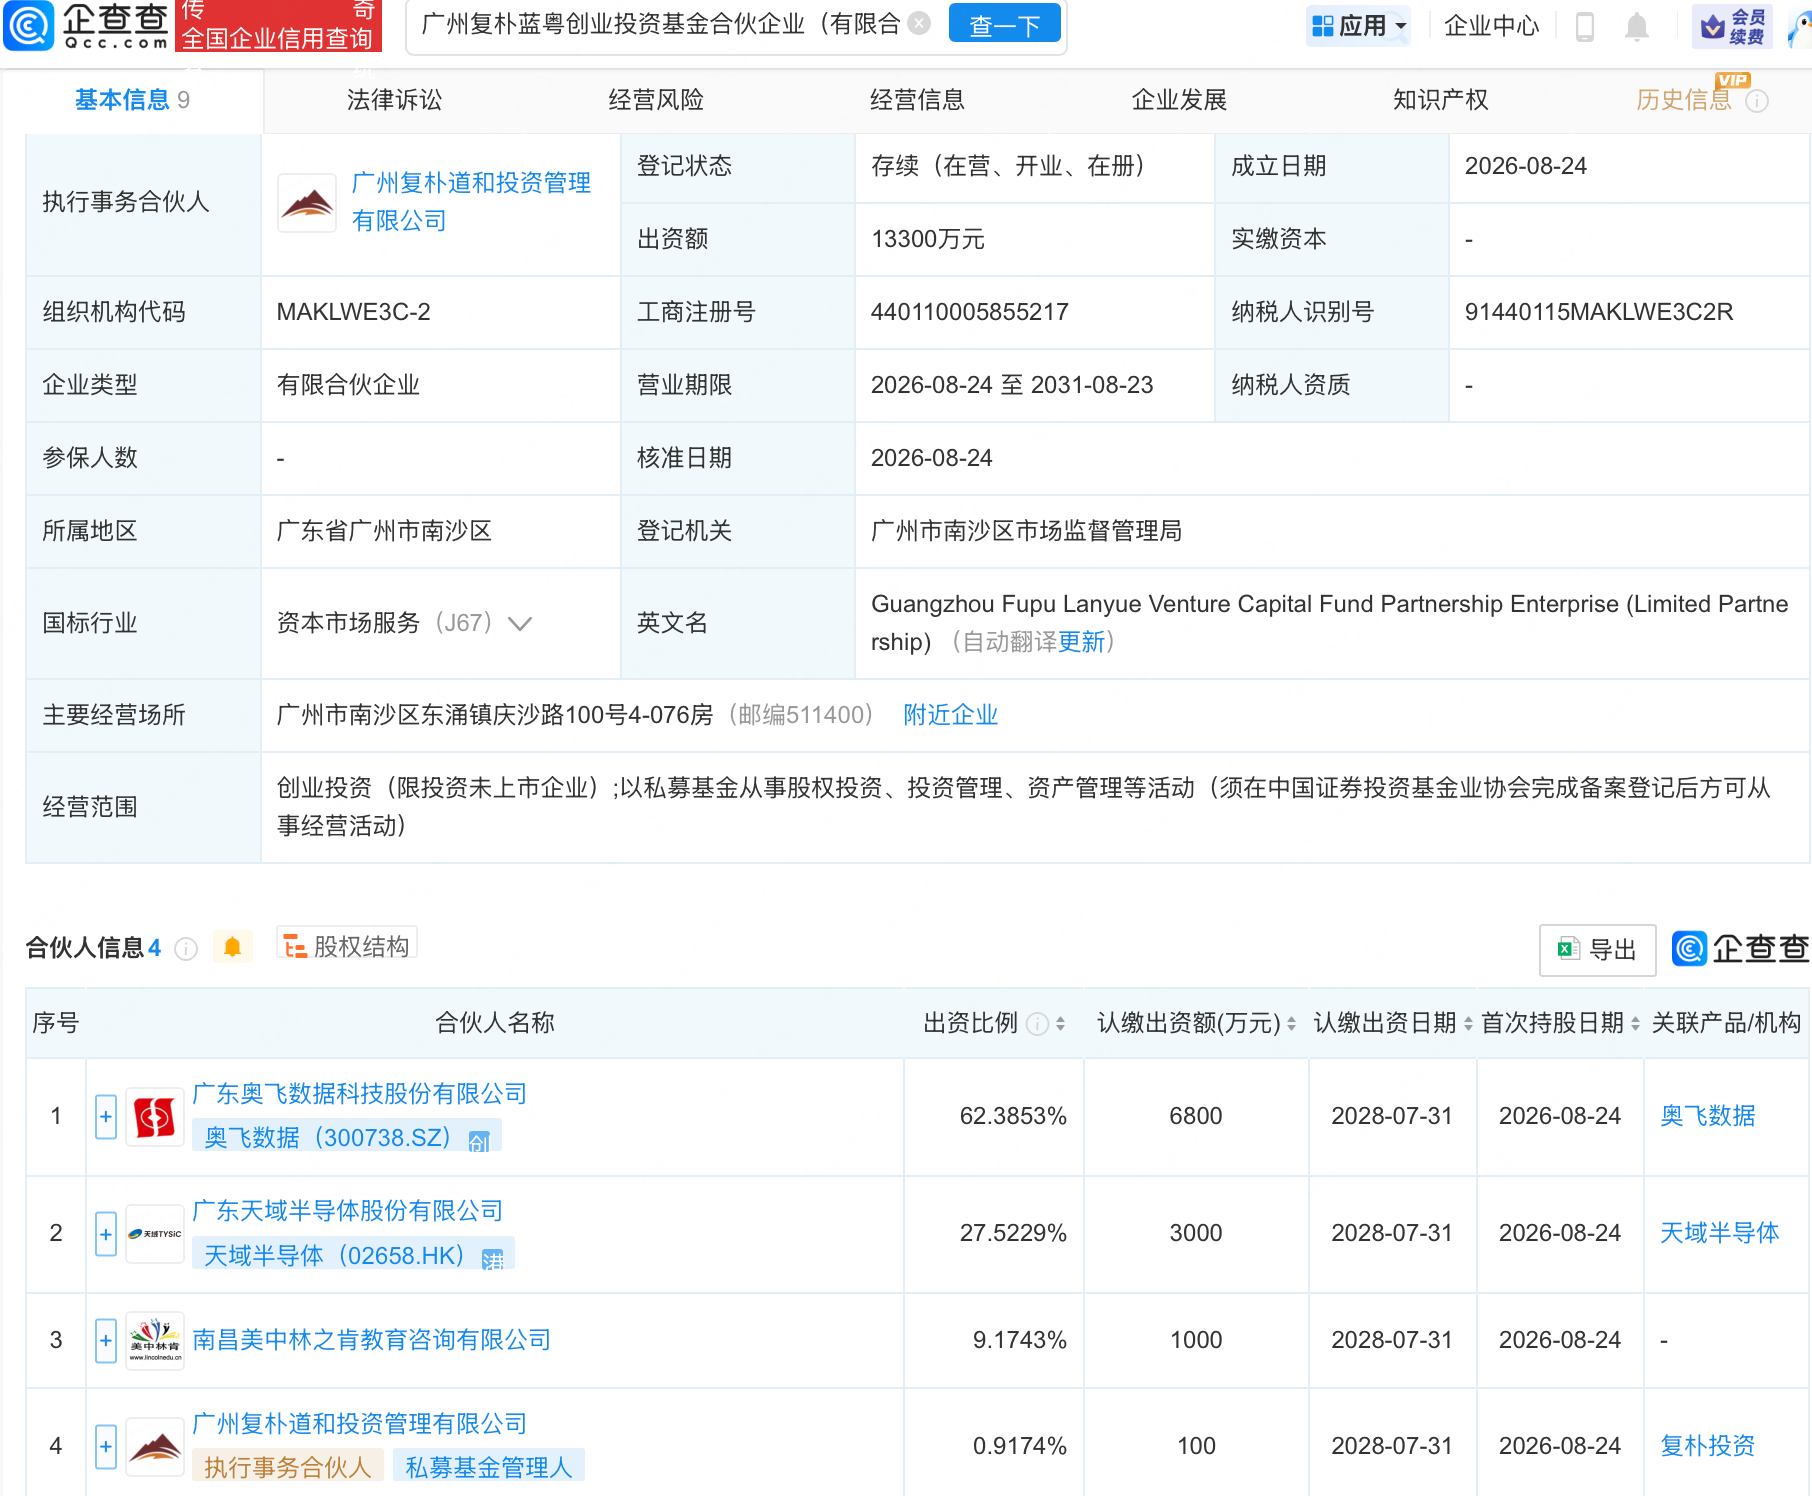
Task: Clear the search box with the X icon
Action: pyautogui.click(x=919, y=23)
